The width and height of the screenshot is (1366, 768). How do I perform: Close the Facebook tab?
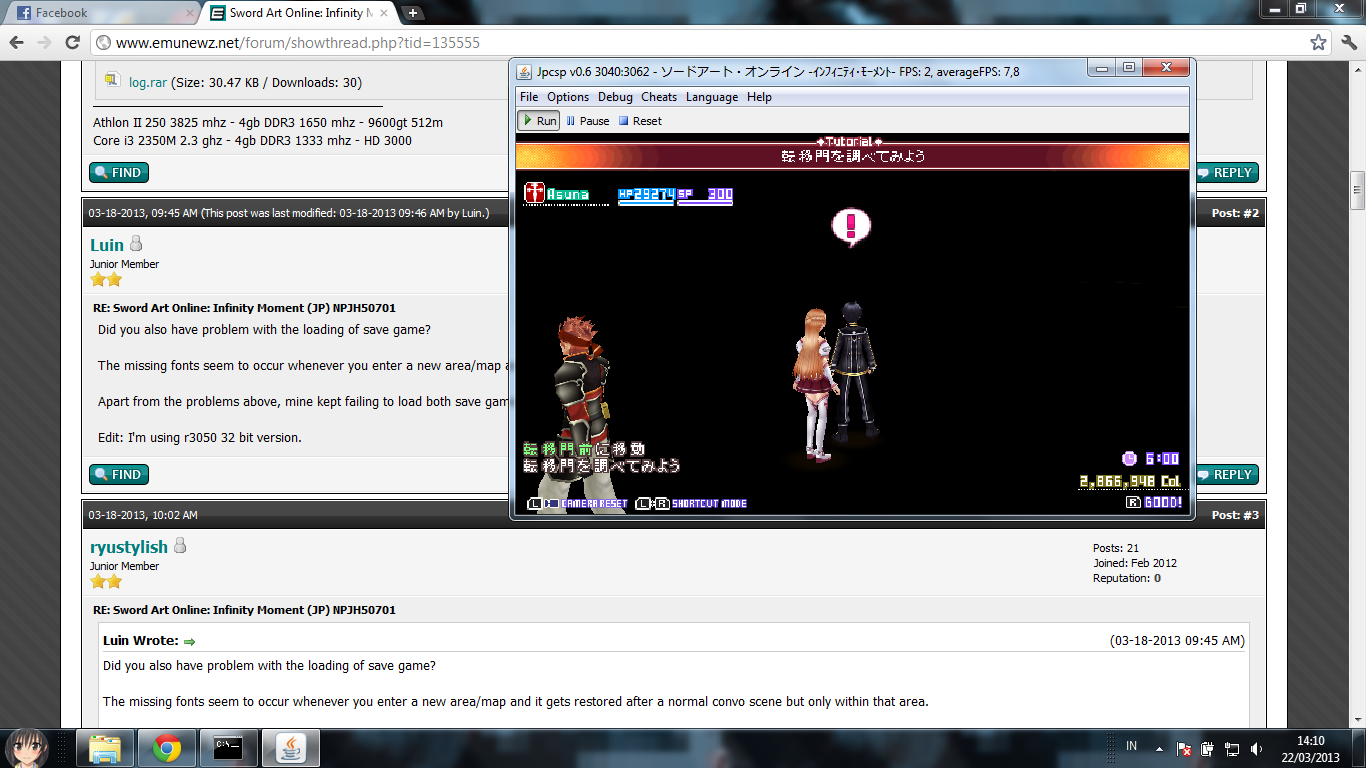click(189, 13)
